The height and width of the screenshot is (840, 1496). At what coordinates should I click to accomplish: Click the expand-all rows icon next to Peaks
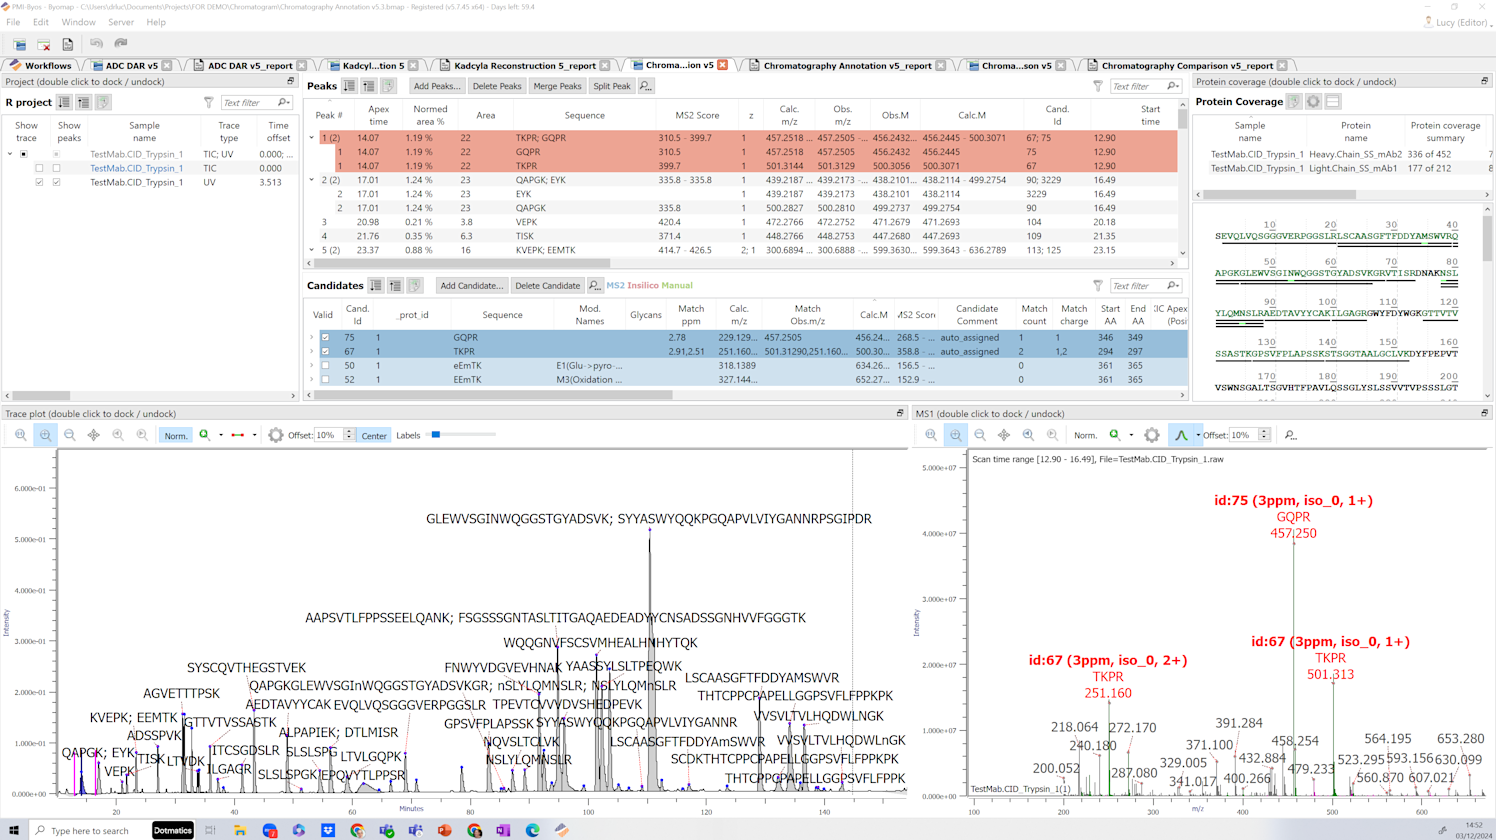349,86
